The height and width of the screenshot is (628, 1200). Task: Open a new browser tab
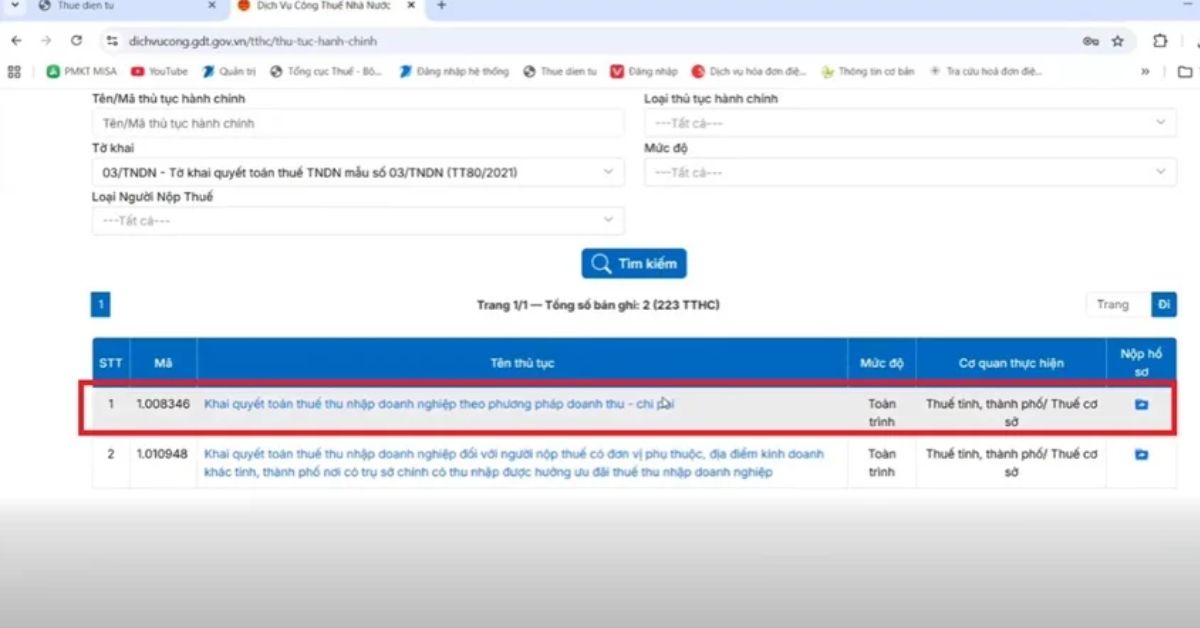coord(442,6)
